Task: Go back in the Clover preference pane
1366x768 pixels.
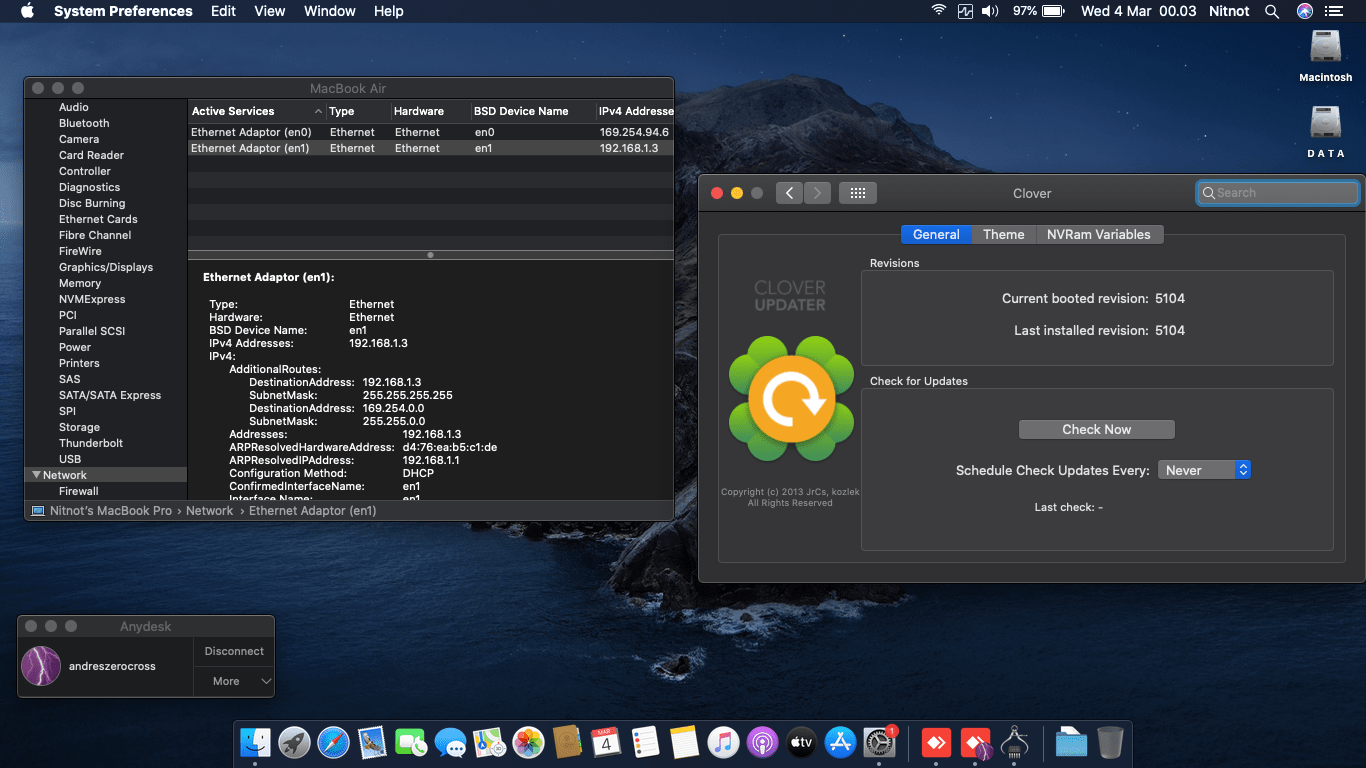Action: (x=790, y=193)
